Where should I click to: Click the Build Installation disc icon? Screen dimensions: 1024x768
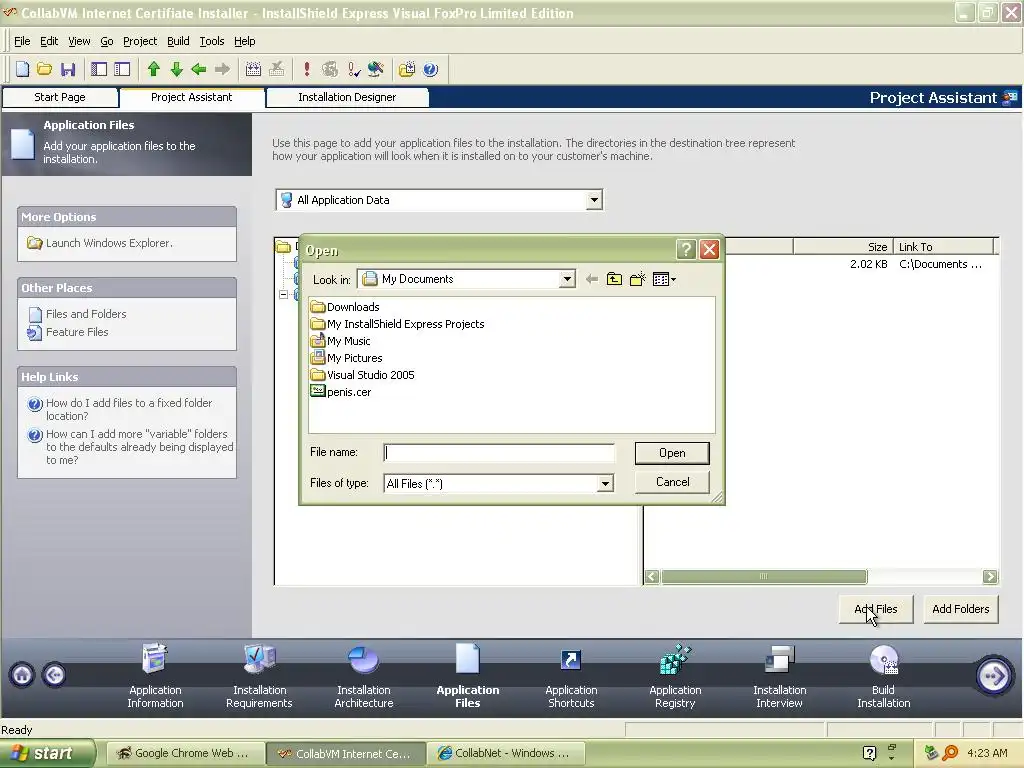click(x=884, y=660)
